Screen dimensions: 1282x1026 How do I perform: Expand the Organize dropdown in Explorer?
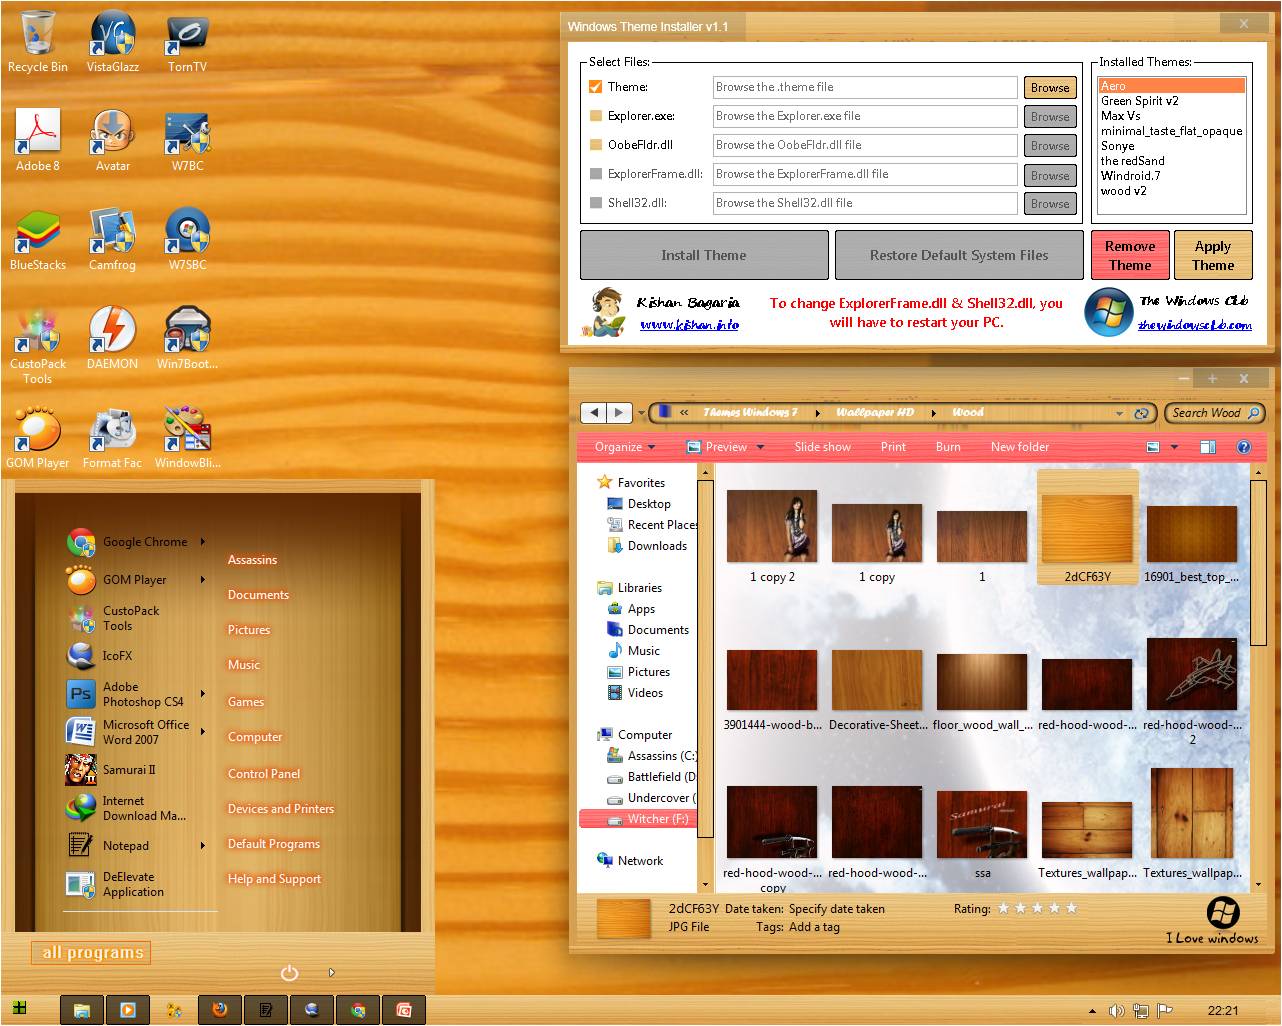pyautogui.click(x=625, y=447)
